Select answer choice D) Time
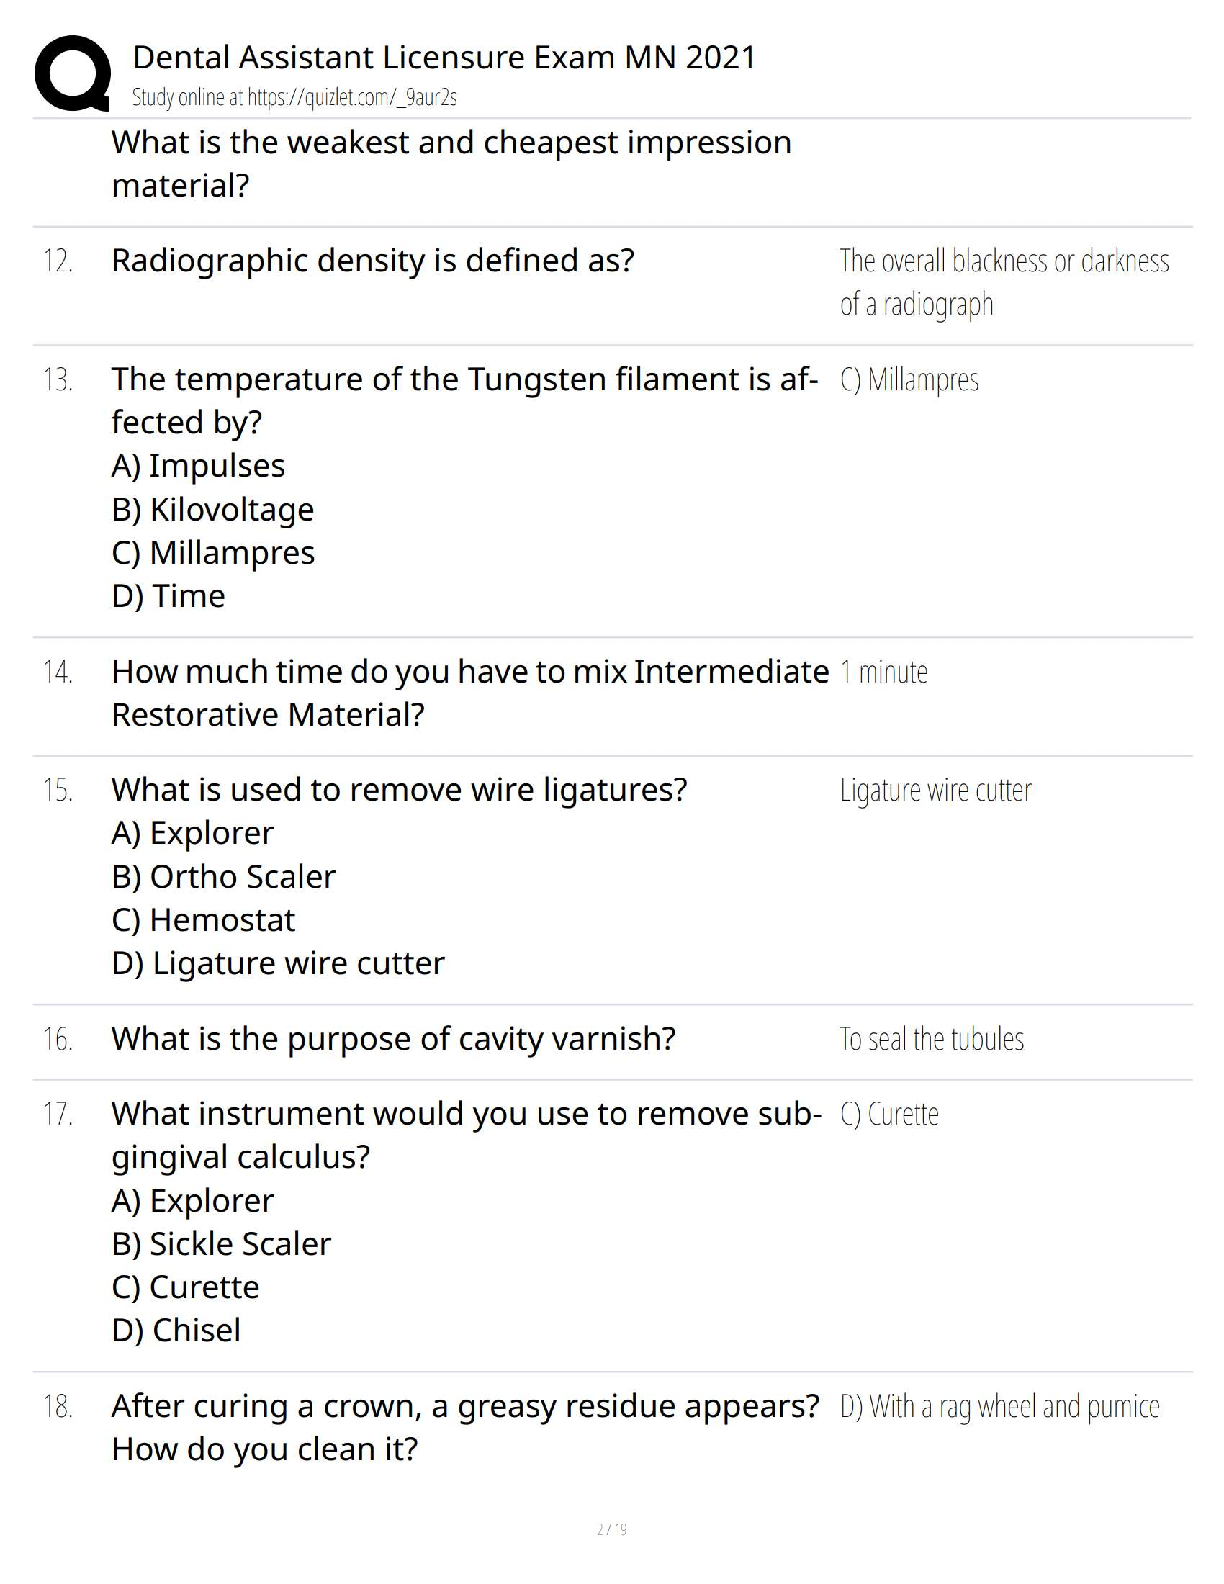This screenshot has height=1584, width=1224. pyautogui.click(x=168, y=596)
